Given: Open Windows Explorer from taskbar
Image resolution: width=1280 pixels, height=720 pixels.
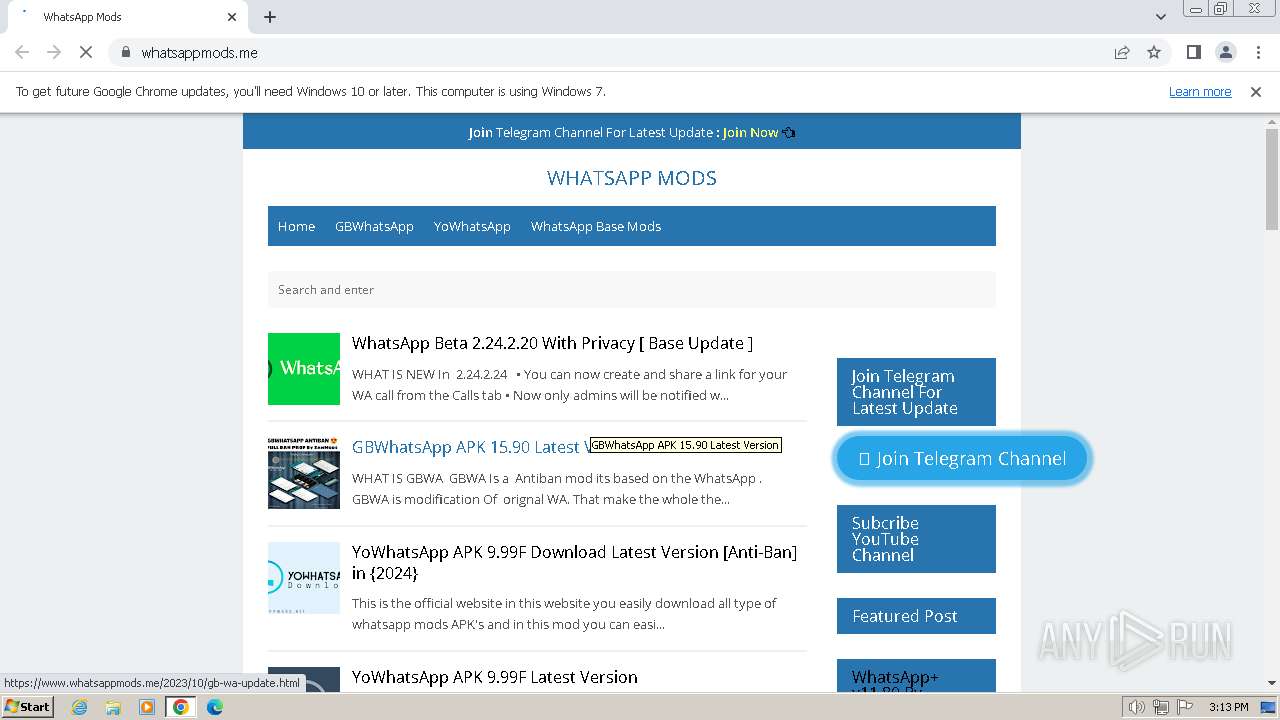Looking at the screenshot, I should [113, 707].
